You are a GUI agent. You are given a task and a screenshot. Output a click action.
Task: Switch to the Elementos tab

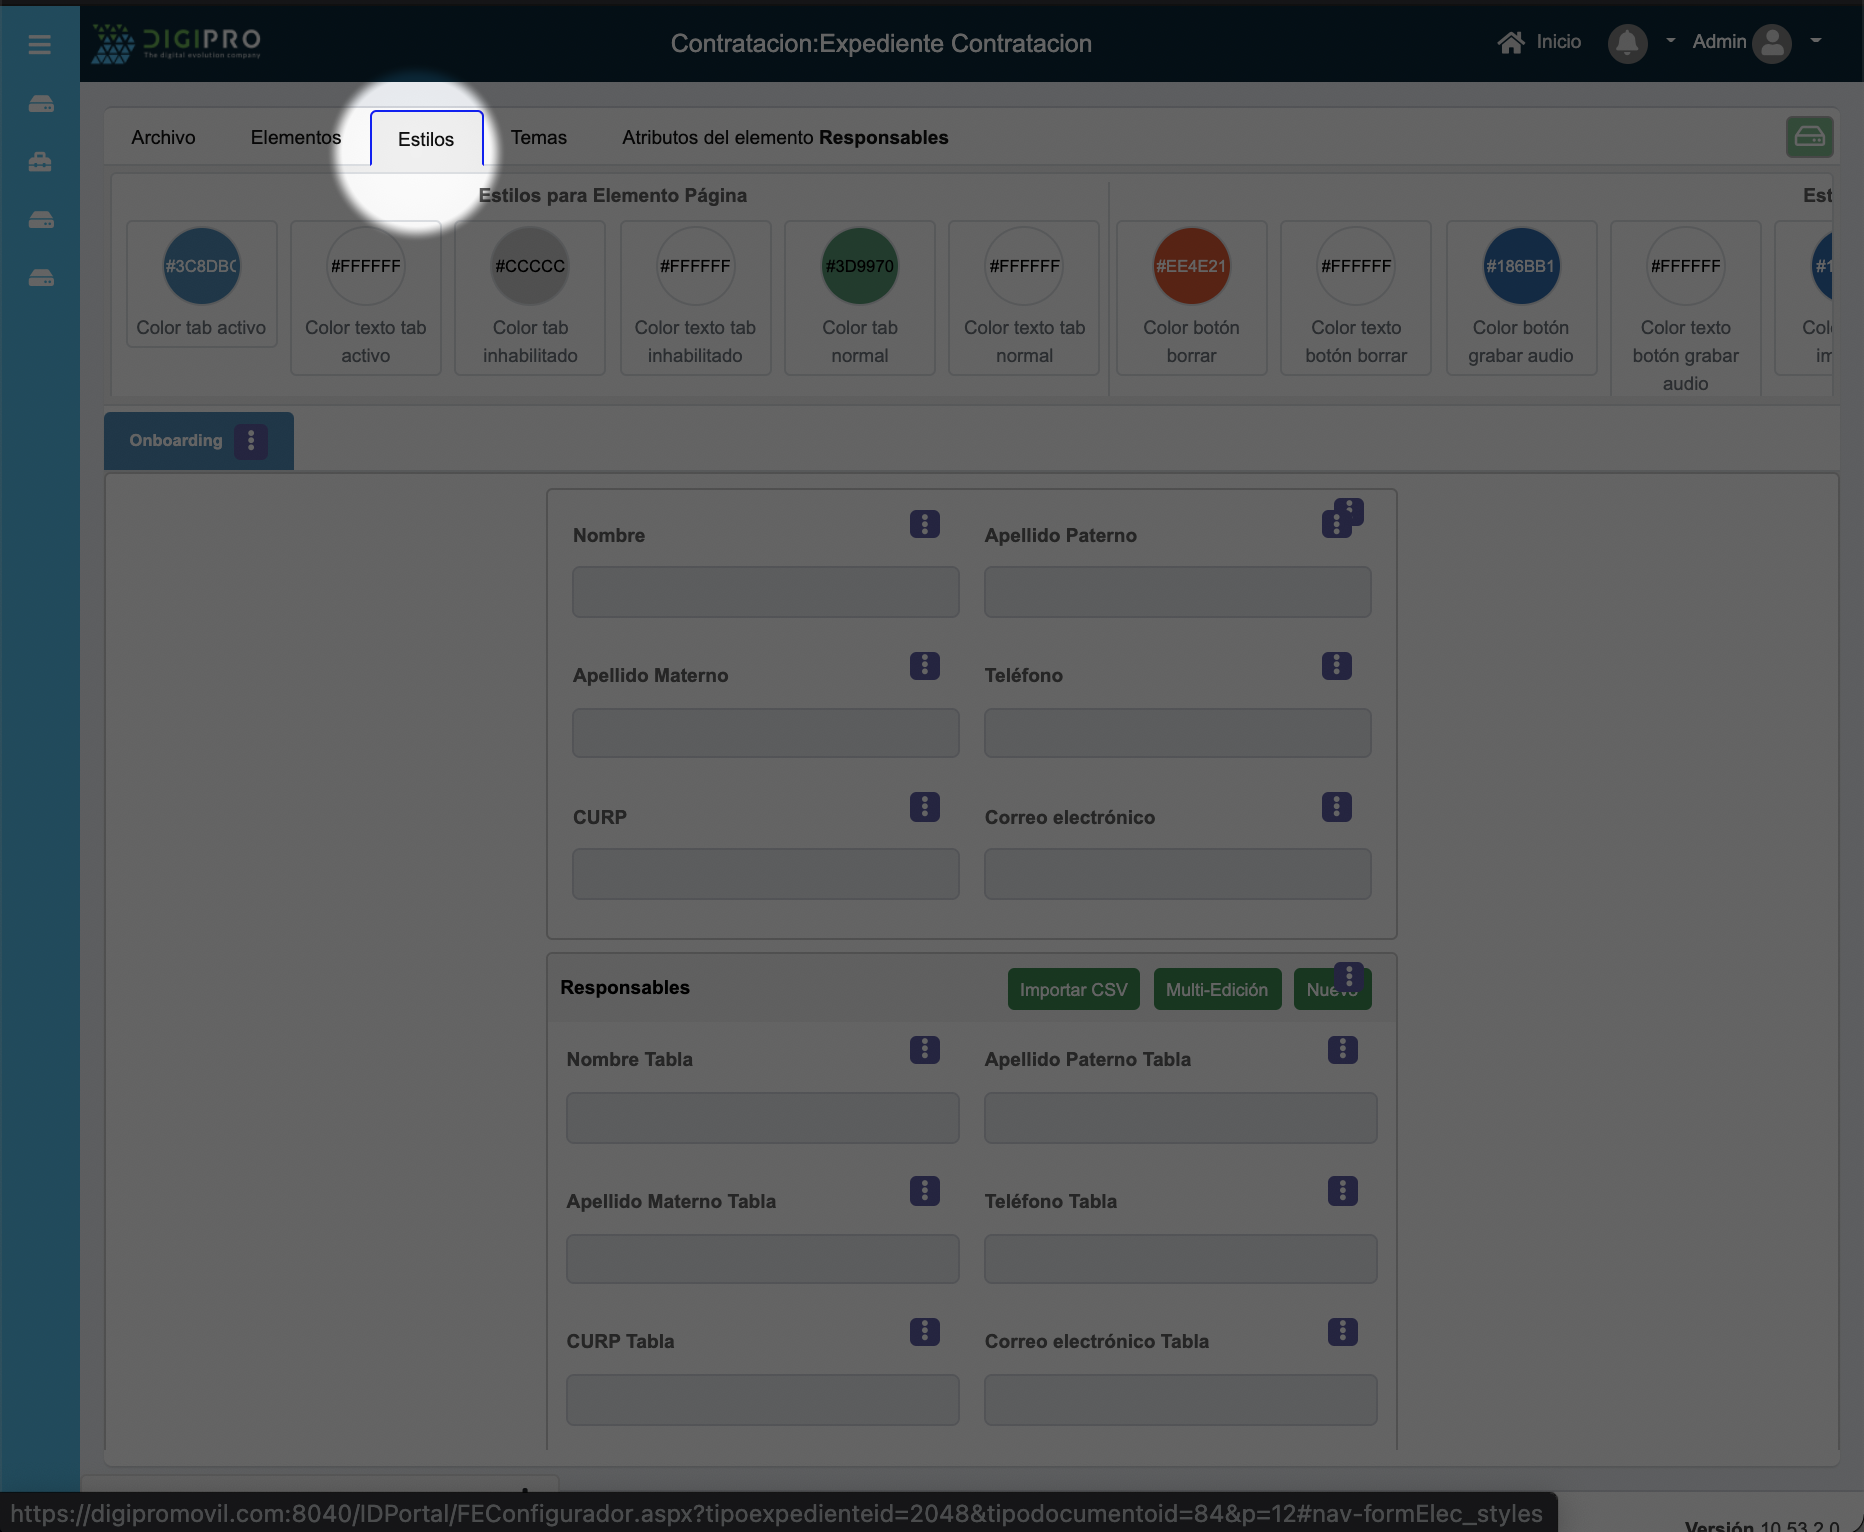click(x=295, y=138)
